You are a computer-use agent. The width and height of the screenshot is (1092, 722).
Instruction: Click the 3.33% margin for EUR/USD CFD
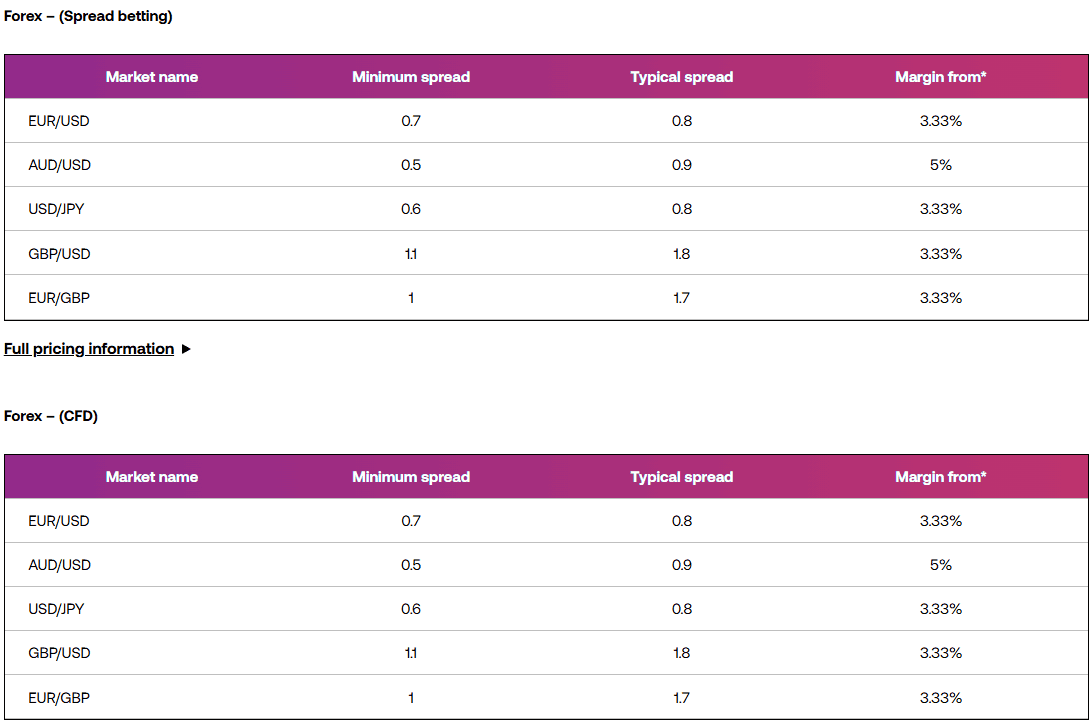940,520
